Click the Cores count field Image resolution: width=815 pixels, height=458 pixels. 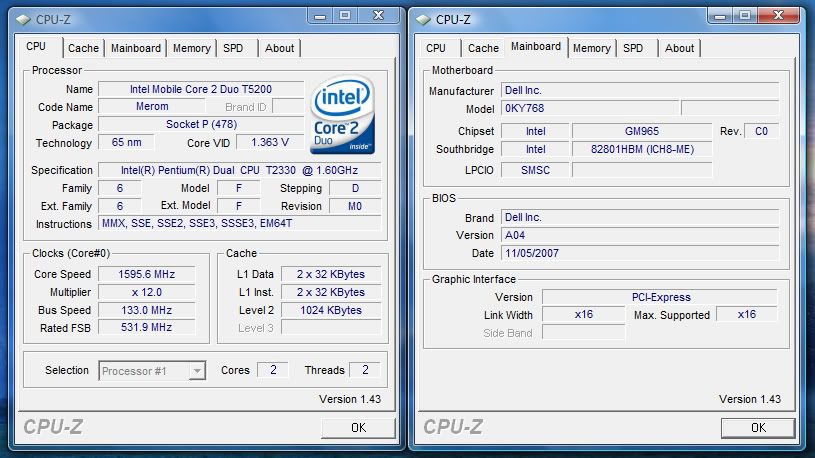tap(273, 370)
